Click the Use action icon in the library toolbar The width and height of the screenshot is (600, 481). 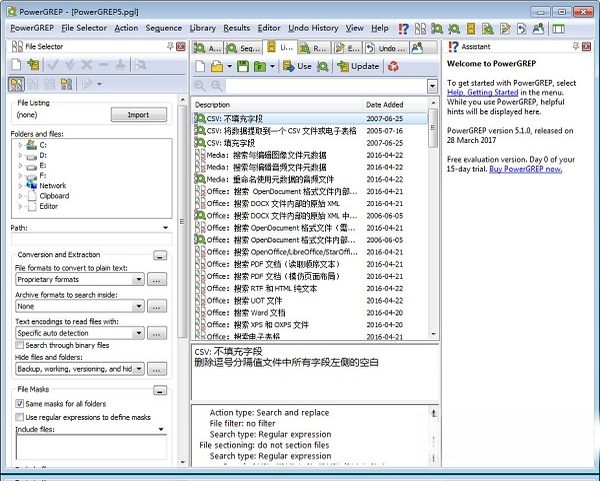(x=297, y=66)
